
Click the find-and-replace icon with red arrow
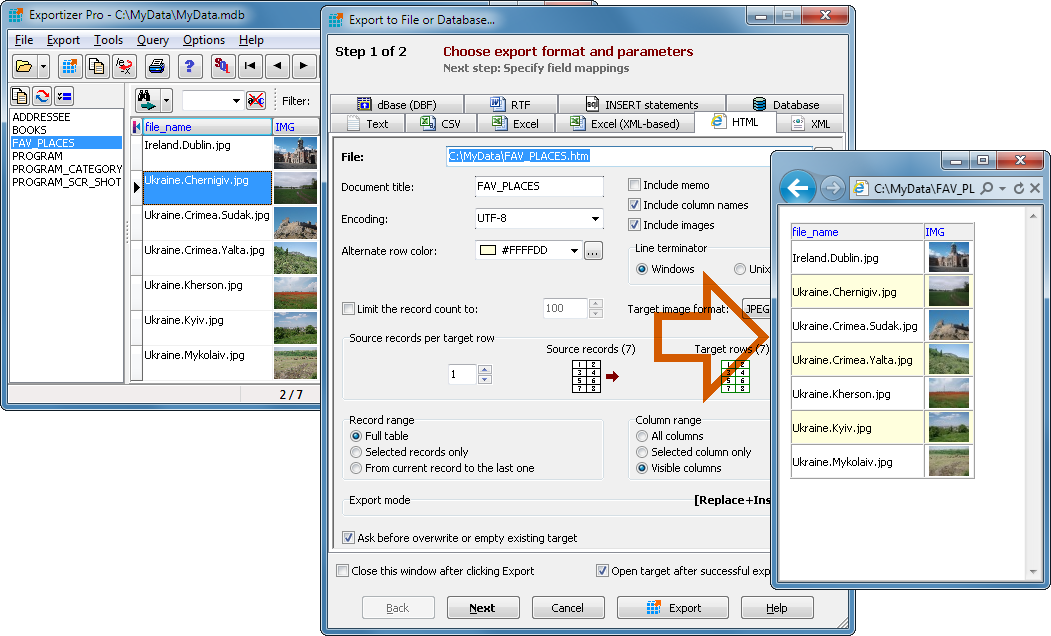(124, 66)
